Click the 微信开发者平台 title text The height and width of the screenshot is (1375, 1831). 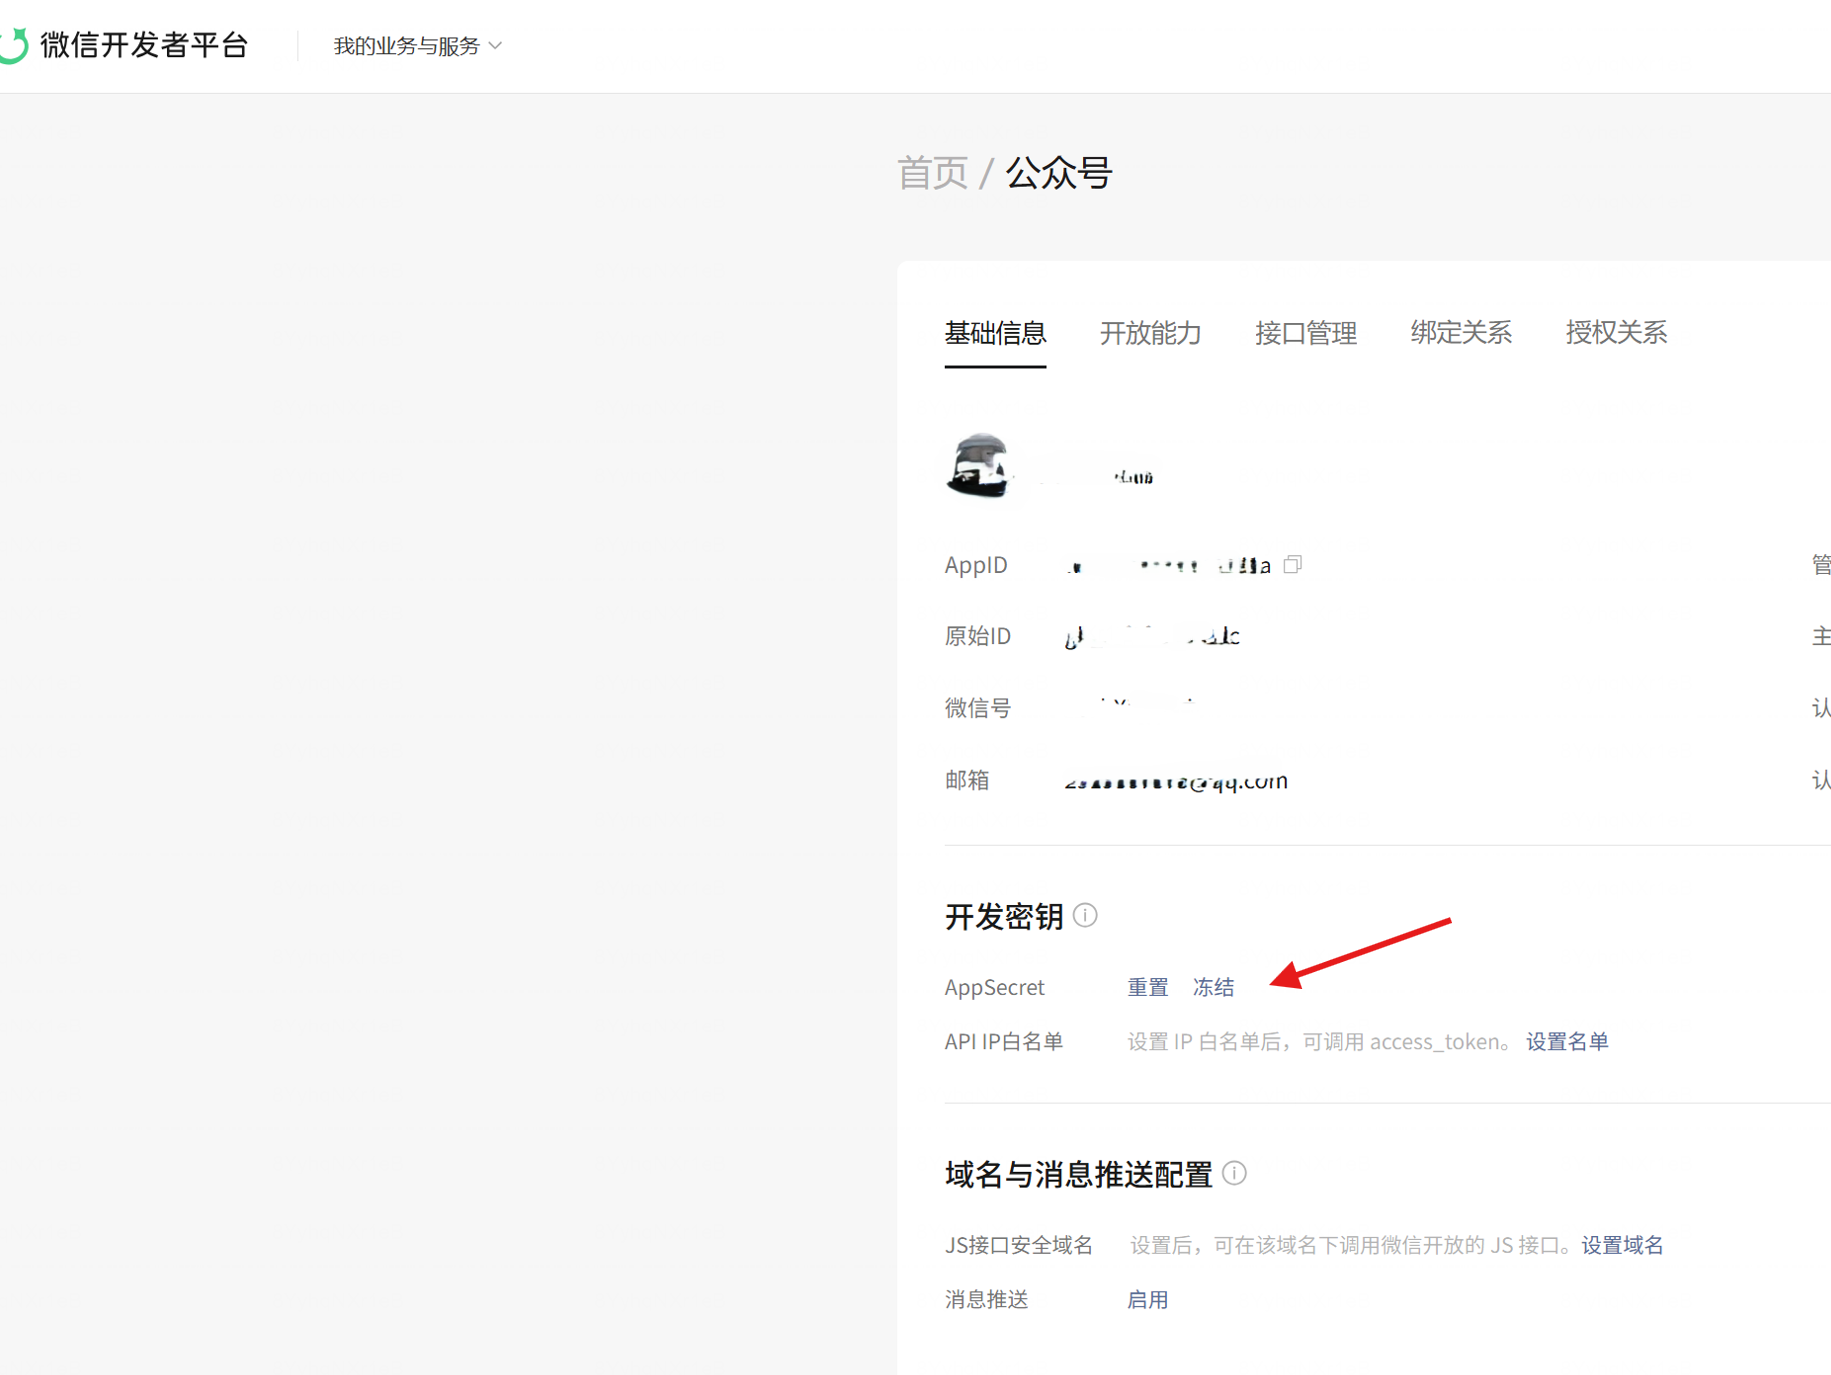(144, 45)
